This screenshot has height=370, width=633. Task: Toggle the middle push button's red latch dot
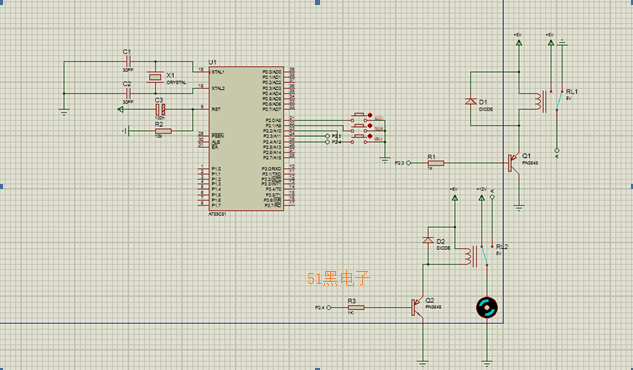(370, 126)
